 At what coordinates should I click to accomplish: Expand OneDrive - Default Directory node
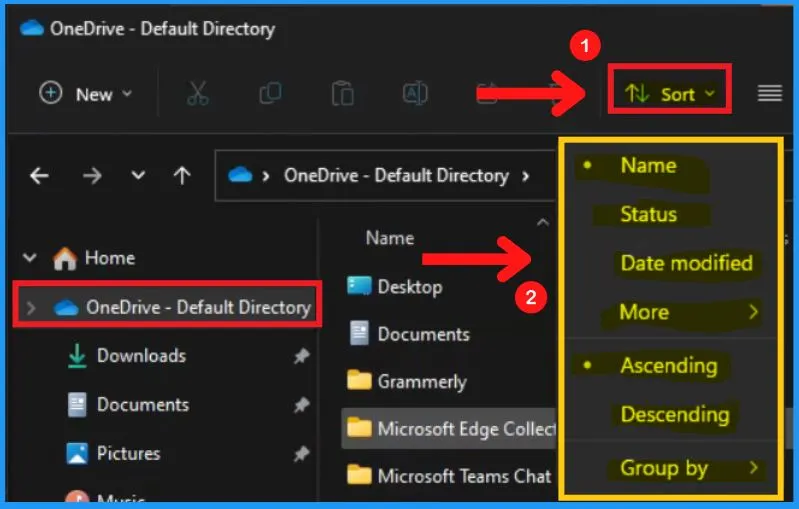click(31, 308)
